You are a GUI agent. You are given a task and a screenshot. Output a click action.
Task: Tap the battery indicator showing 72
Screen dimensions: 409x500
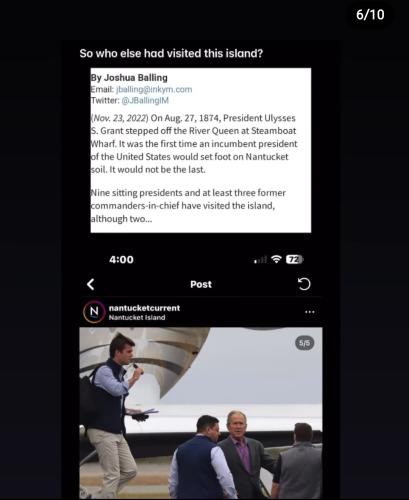pos(295,259)
